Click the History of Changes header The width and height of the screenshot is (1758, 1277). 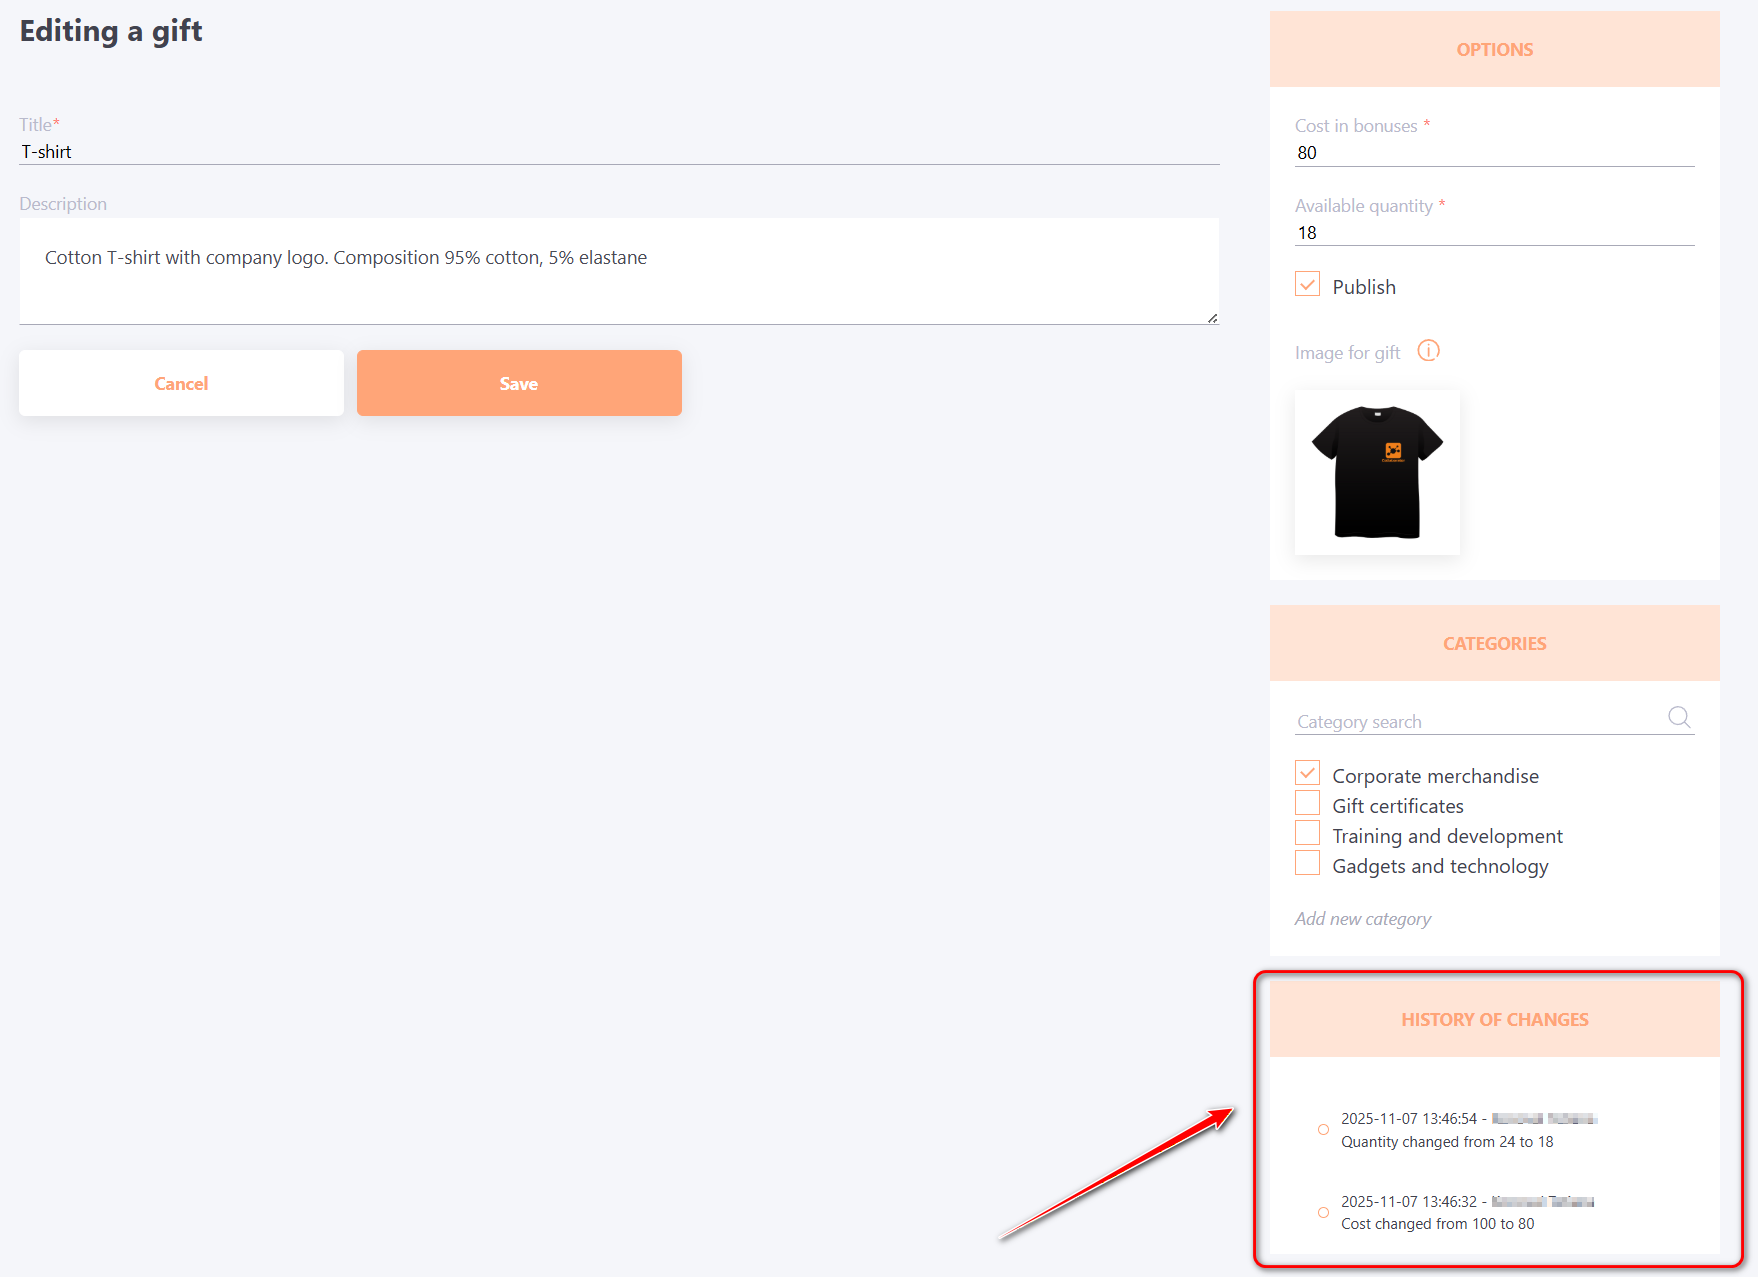1494,1019
